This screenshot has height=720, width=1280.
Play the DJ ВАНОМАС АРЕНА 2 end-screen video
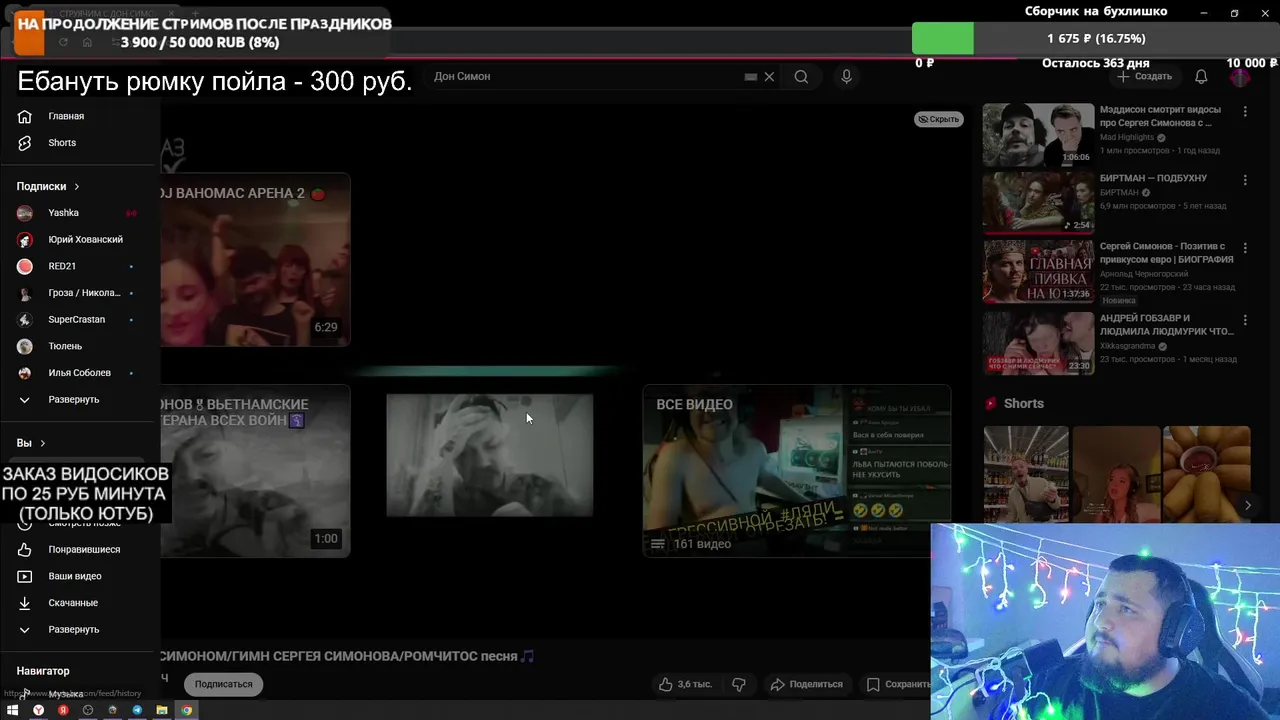pyautogui.click(x=255, y=260)
